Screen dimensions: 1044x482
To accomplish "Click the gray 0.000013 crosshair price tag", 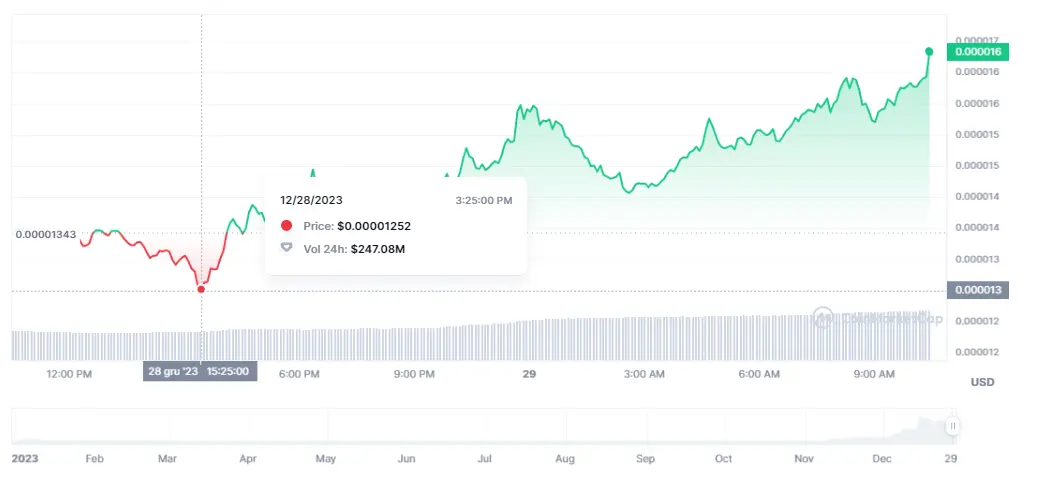I will coord(979,290).
